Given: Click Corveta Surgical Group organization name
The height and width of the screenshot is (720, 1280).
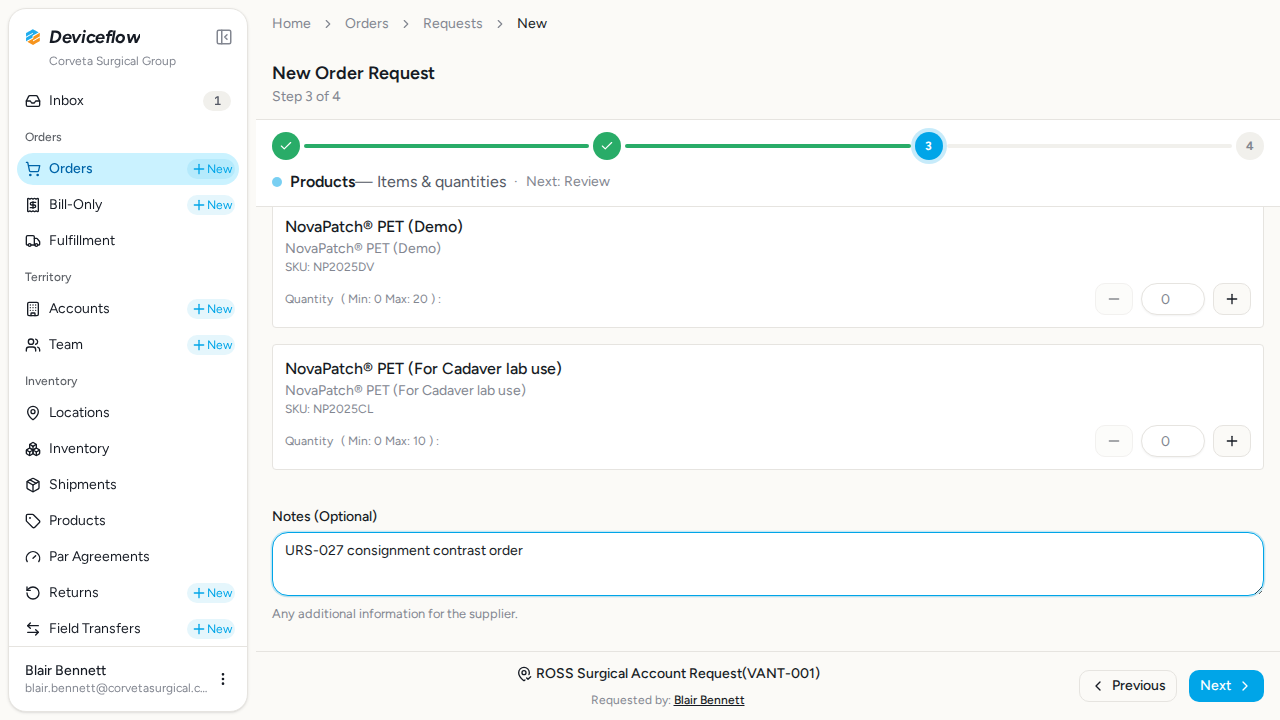Looking at the screenshot, I should tap(112, 61).
